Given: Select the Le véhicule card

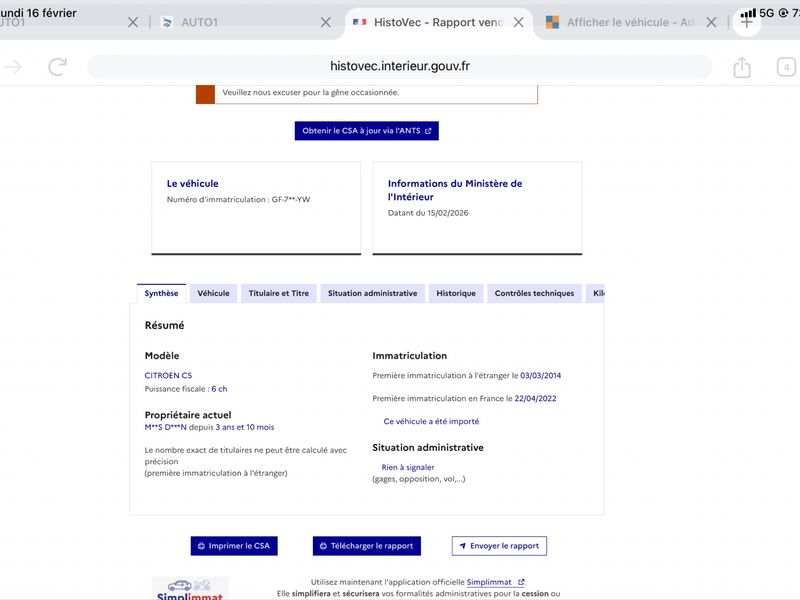Looking at the screenshot, I should click(x=256, y=208).
